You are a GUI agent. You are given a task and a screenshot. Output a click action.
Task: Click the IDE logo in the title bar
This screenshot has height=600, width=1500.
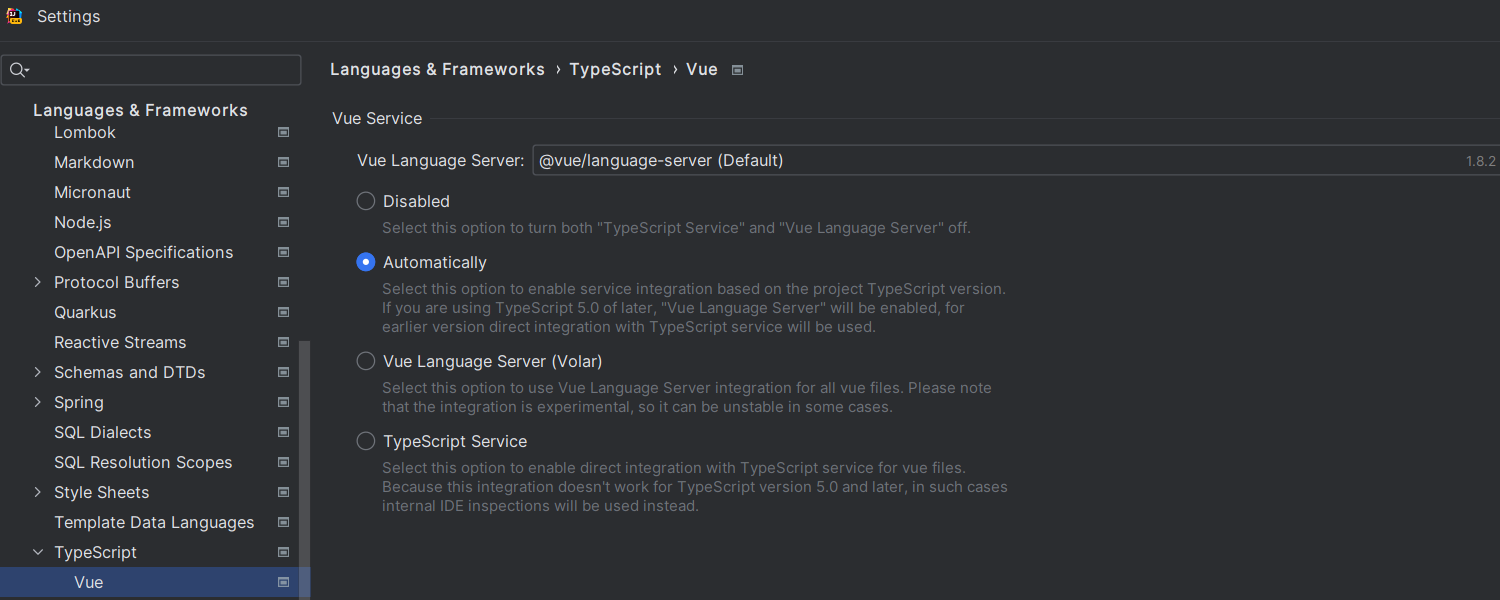[x=15, y=16]
